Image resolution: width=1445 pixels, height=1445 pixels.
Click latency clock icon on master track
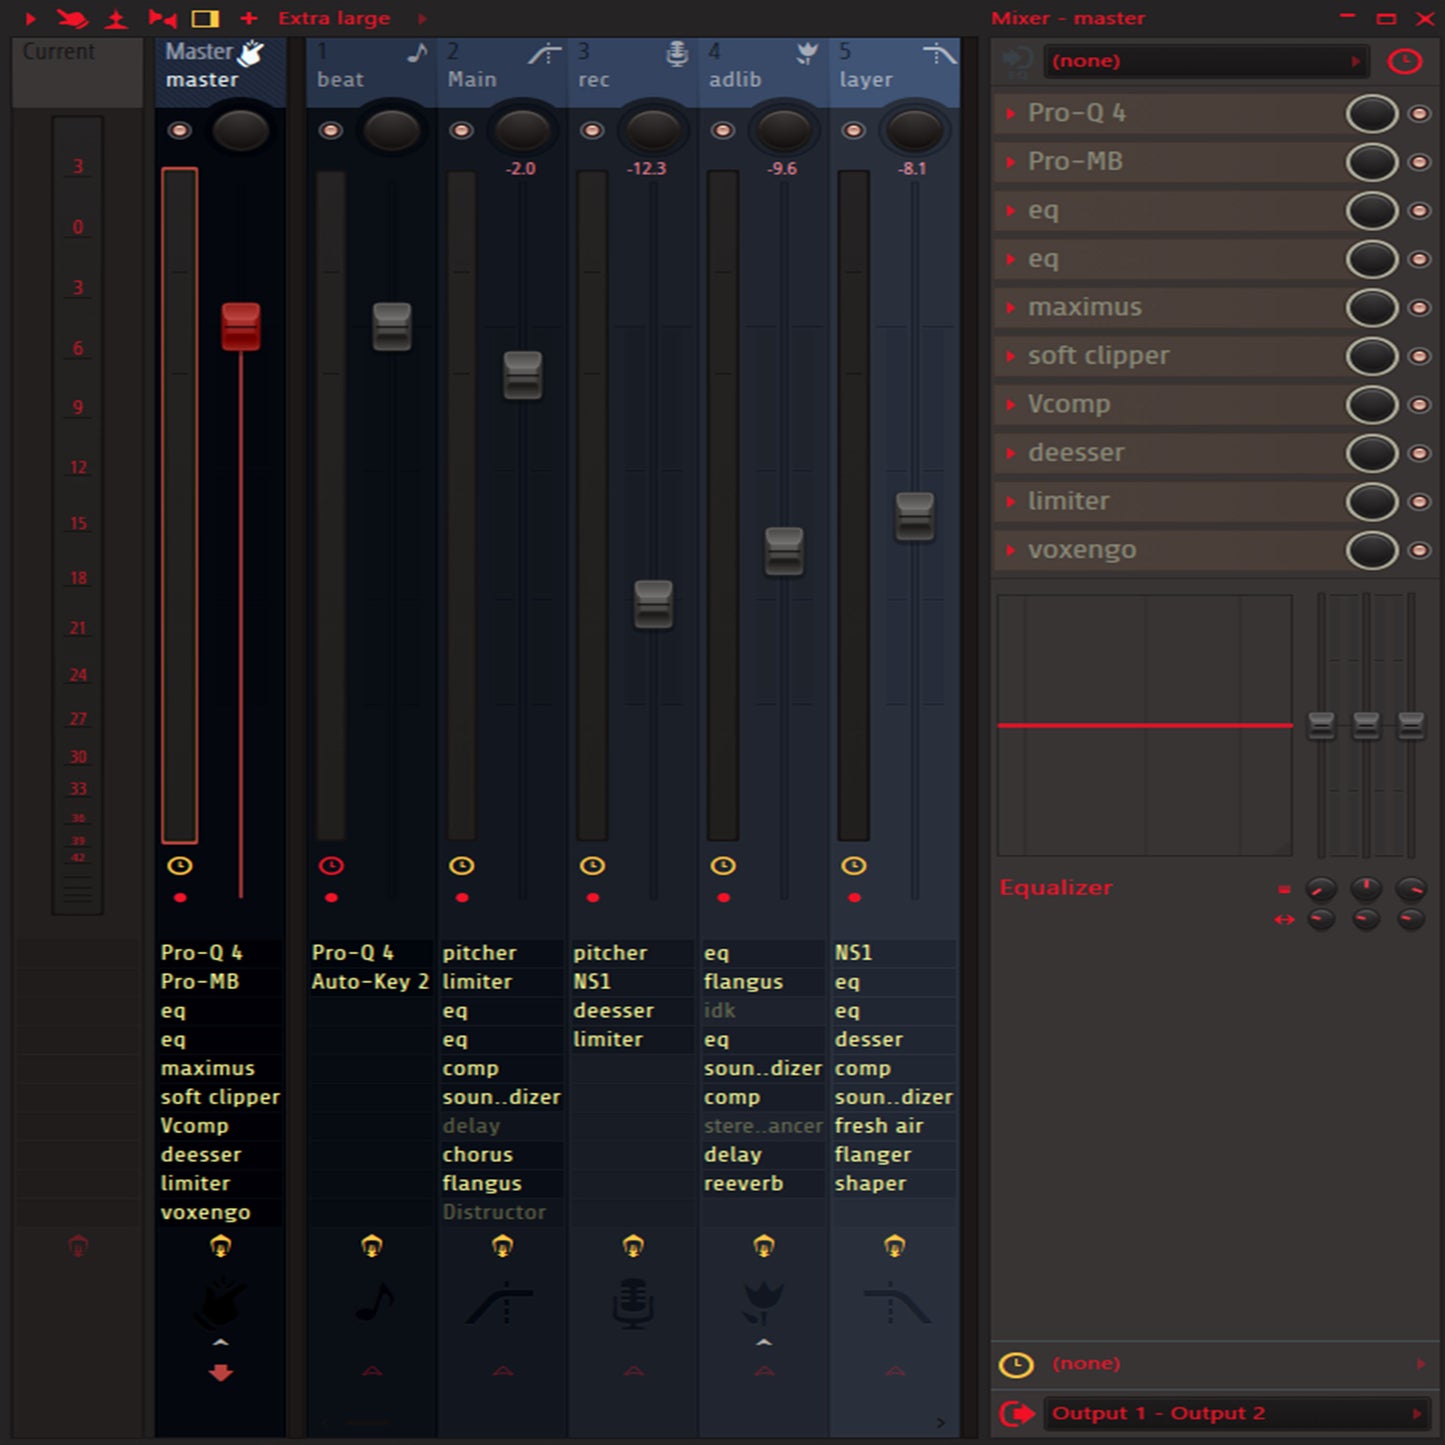click(180, 866)
